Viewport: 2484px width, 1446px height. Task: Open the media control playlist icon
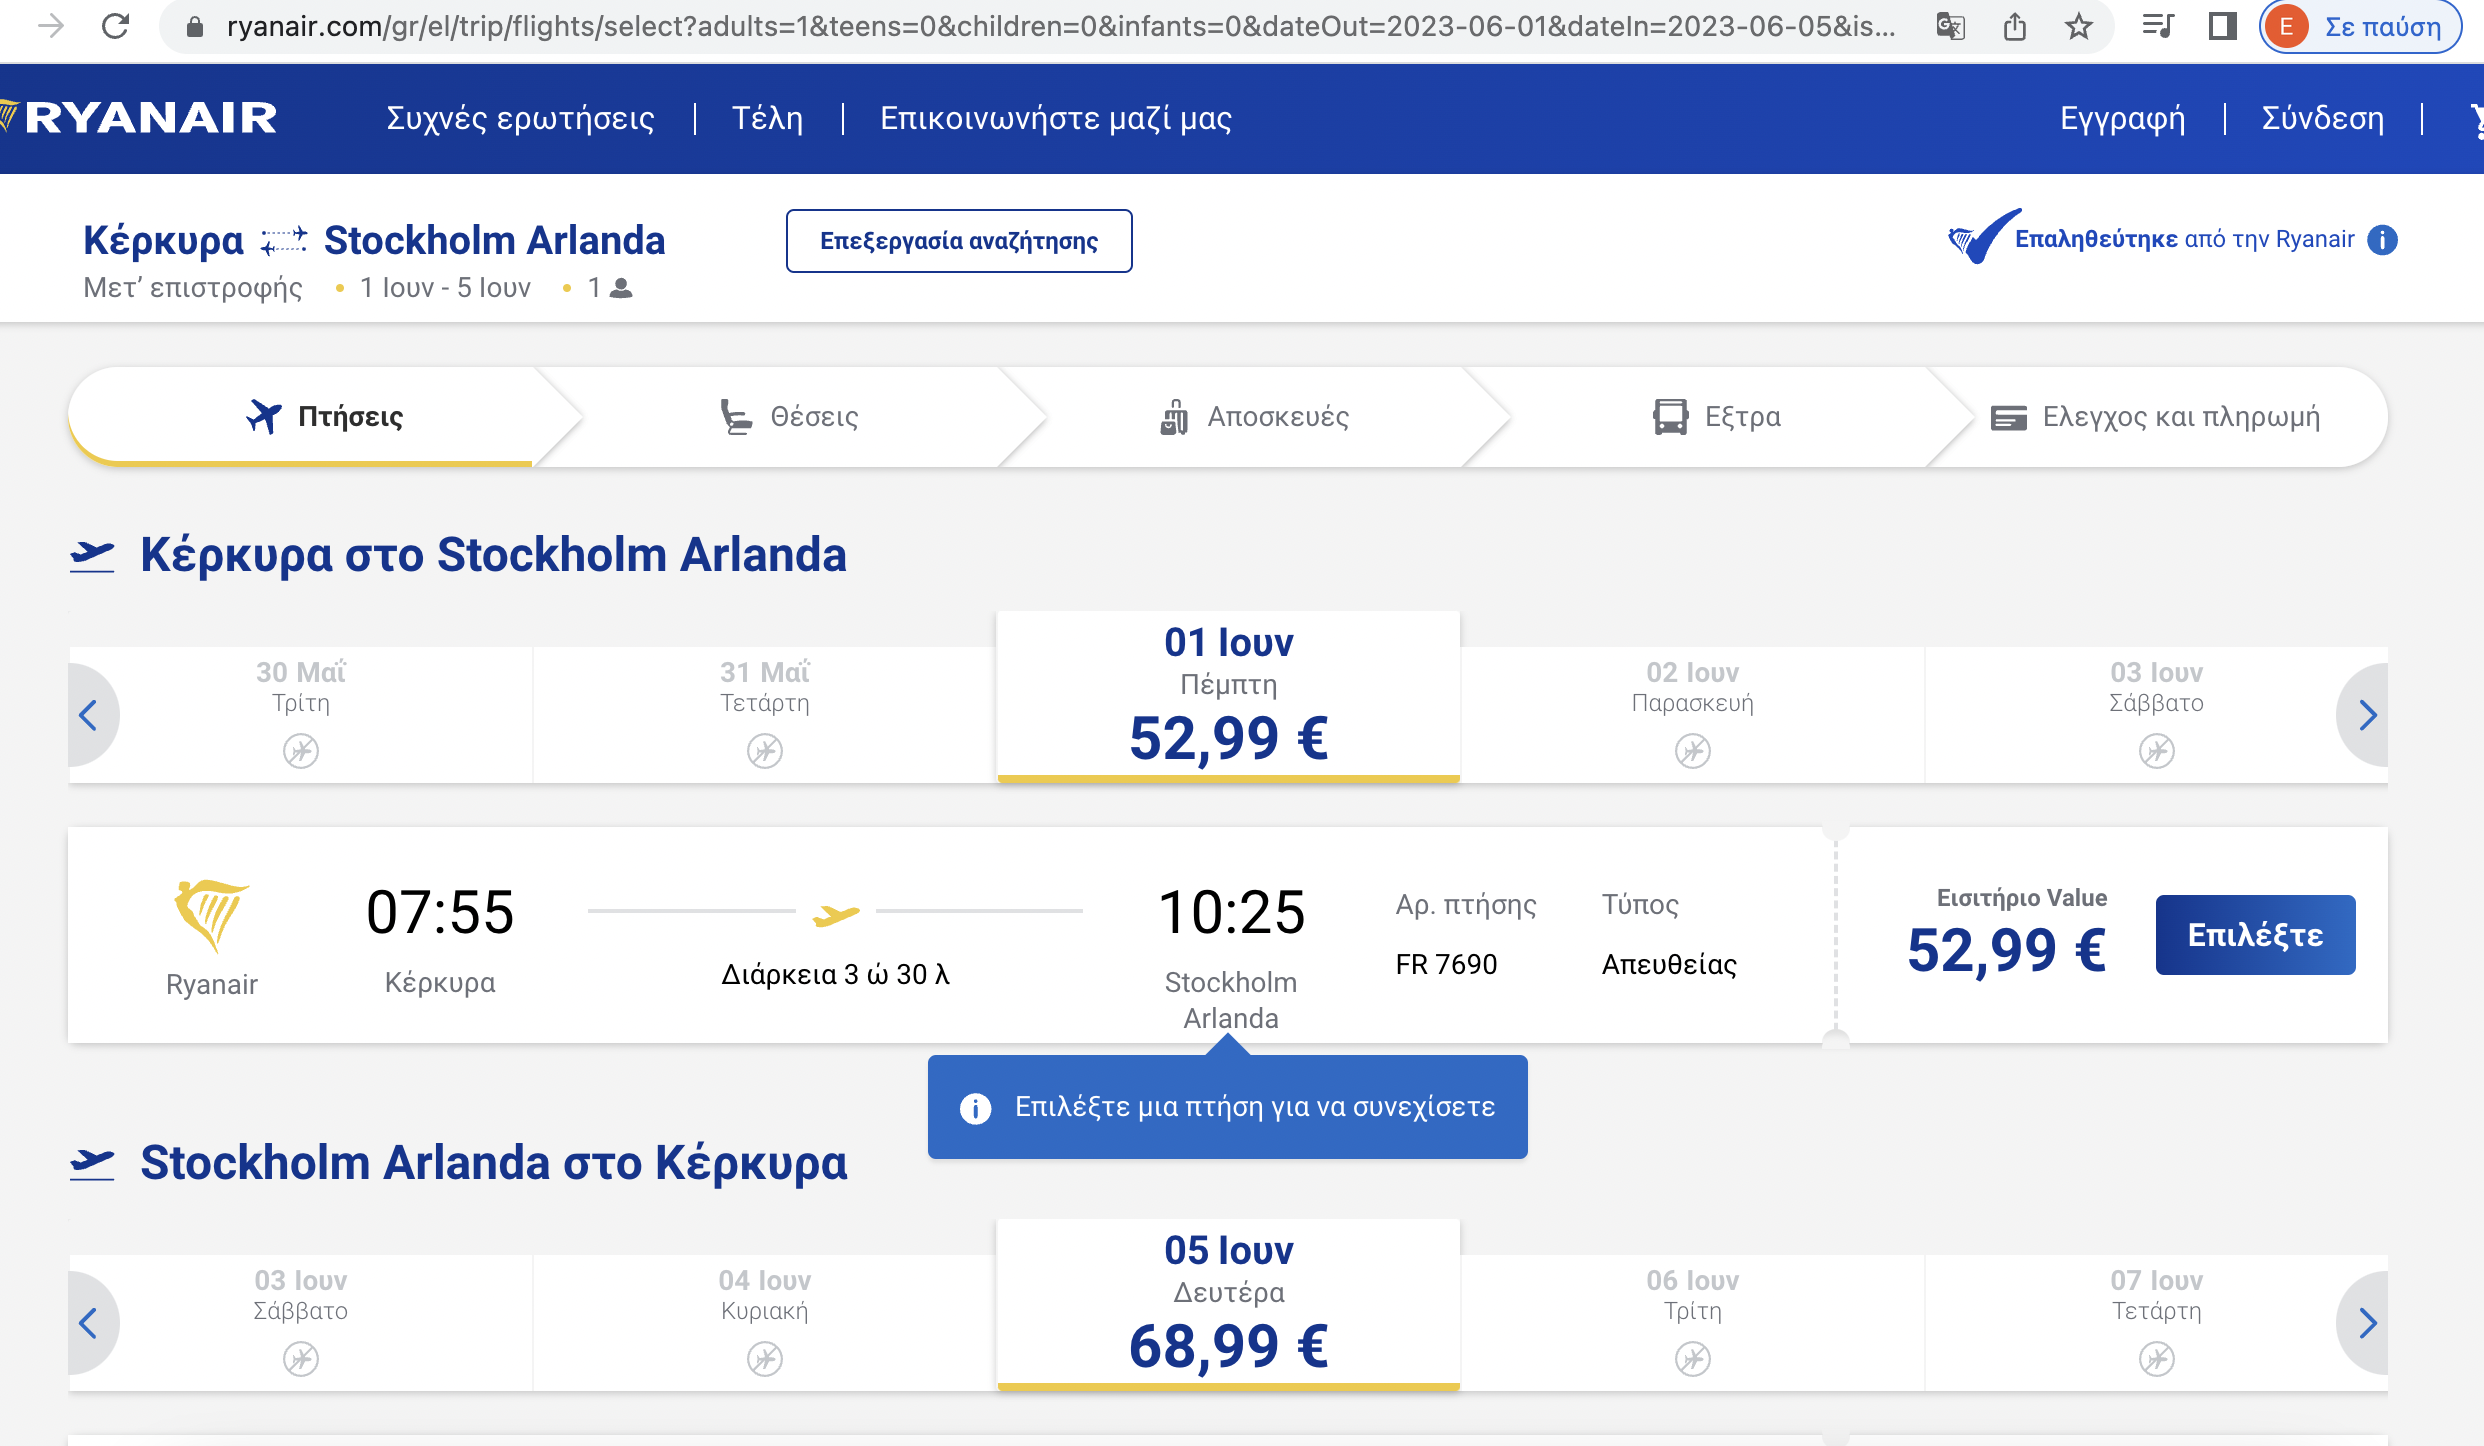(2157, 26)
